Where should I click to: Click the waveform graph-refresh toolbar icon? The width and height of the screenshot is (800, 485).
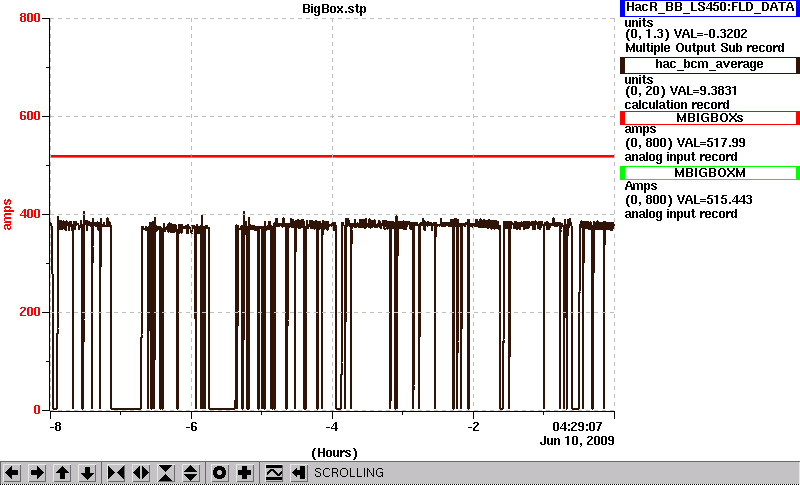click(274, 473)
